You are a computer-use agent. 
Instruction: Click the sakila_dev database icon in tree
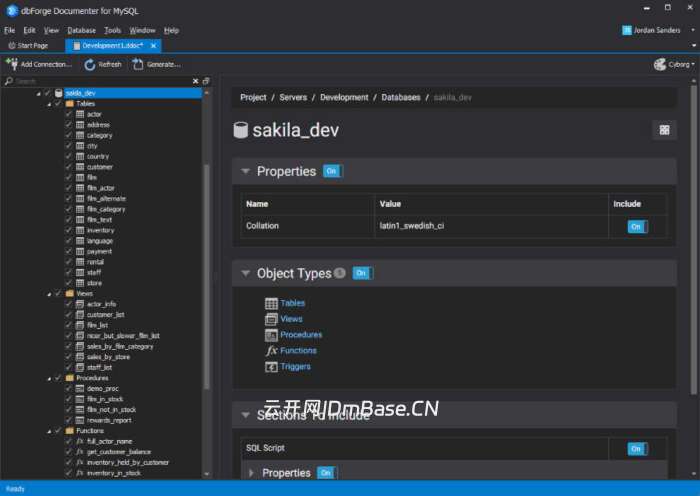(x=58, y=93)
